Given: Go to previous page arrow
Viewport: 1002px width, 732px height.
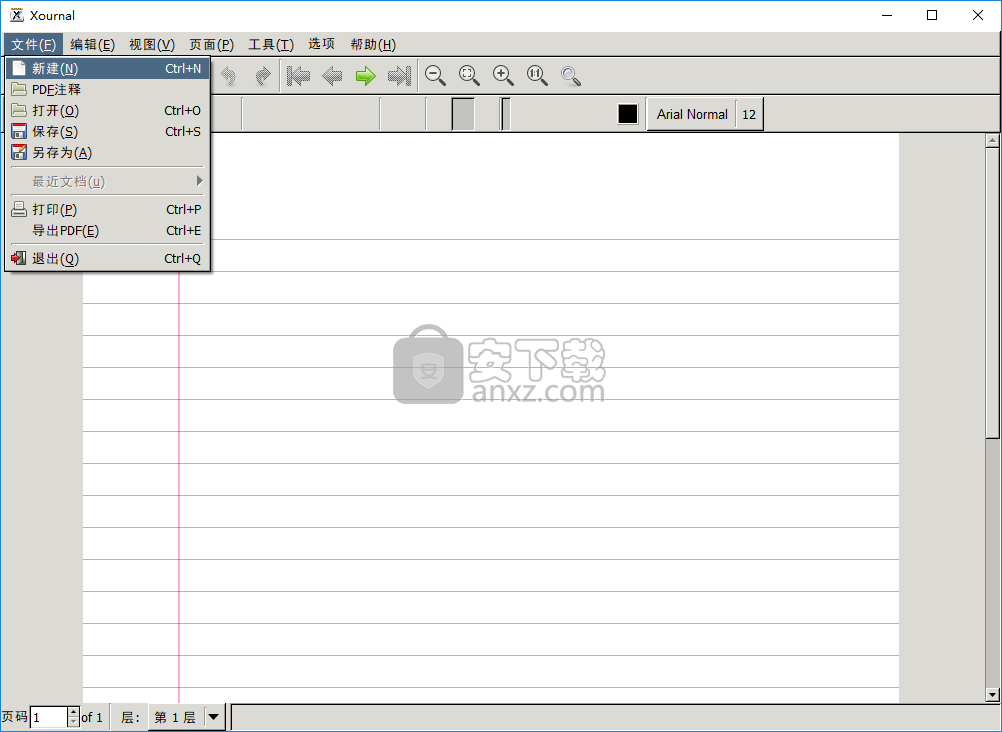Looking at the screenshot, I should [x=332, y=76].
